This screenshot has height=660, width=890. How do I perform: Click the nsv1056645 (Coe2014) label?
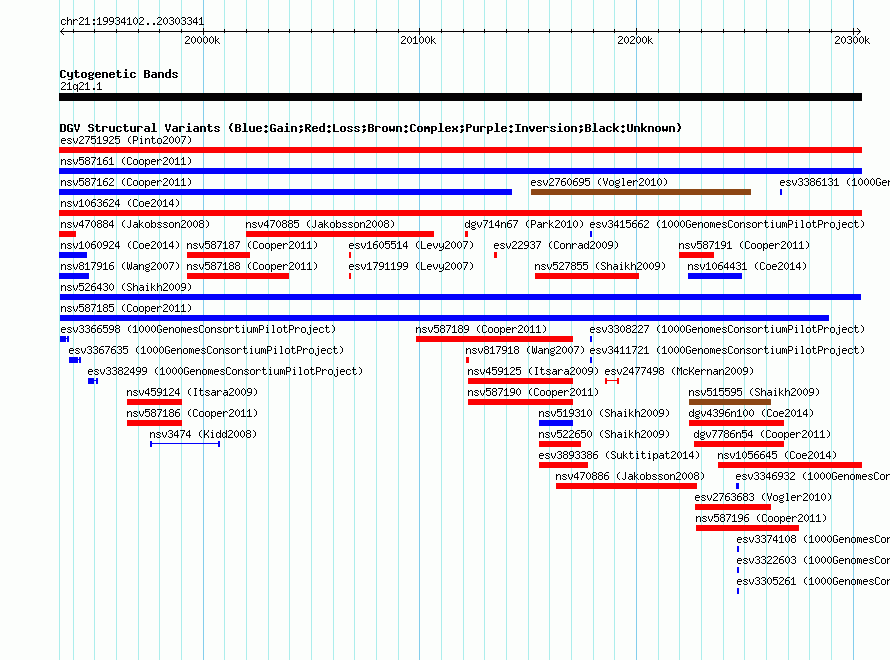(777, 455)
